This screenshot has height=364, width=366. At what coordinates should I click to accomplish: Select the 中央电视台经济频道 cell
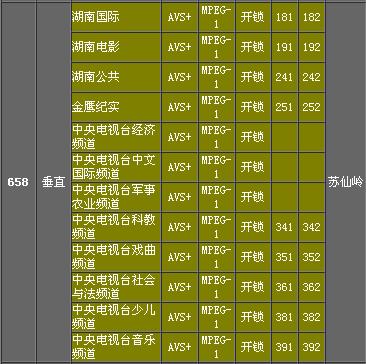click(116, 137)
